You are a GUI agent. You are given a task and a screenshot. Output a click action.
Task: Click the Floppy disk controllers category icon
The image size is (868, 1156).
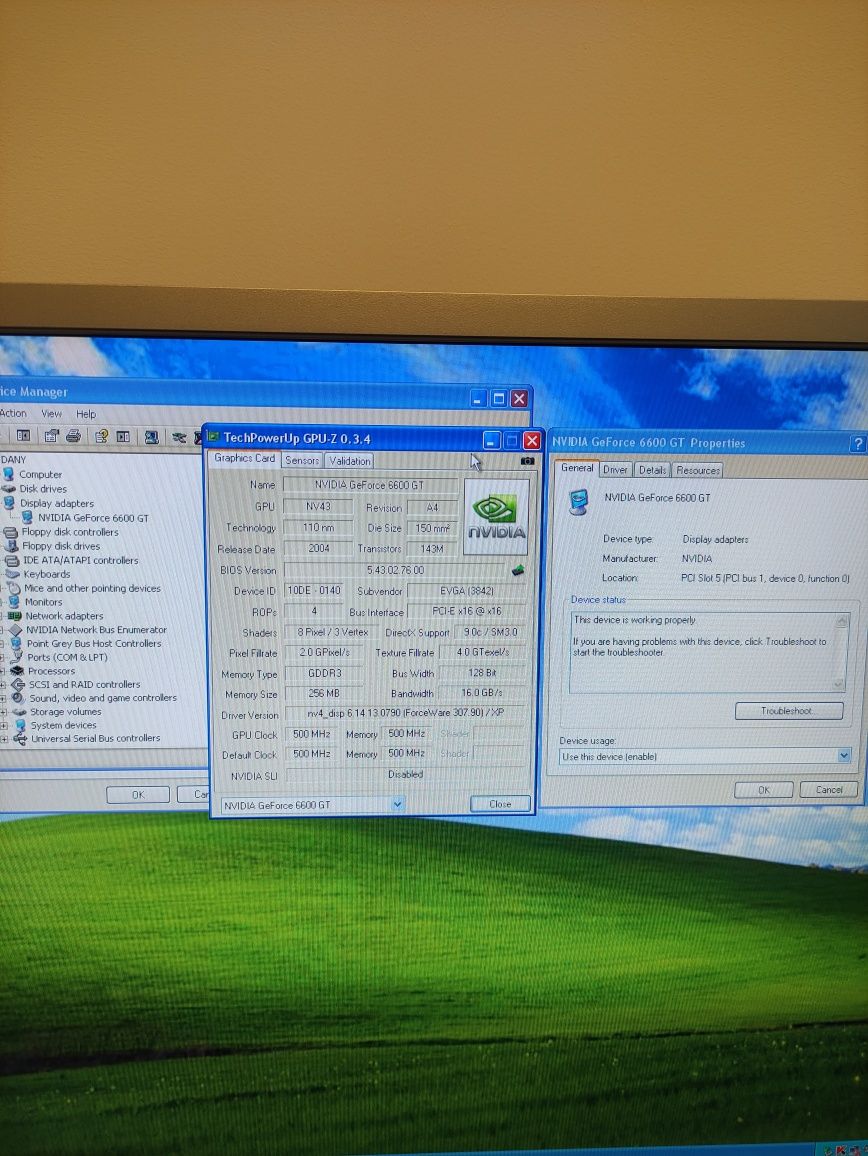(x=10, y=532)
